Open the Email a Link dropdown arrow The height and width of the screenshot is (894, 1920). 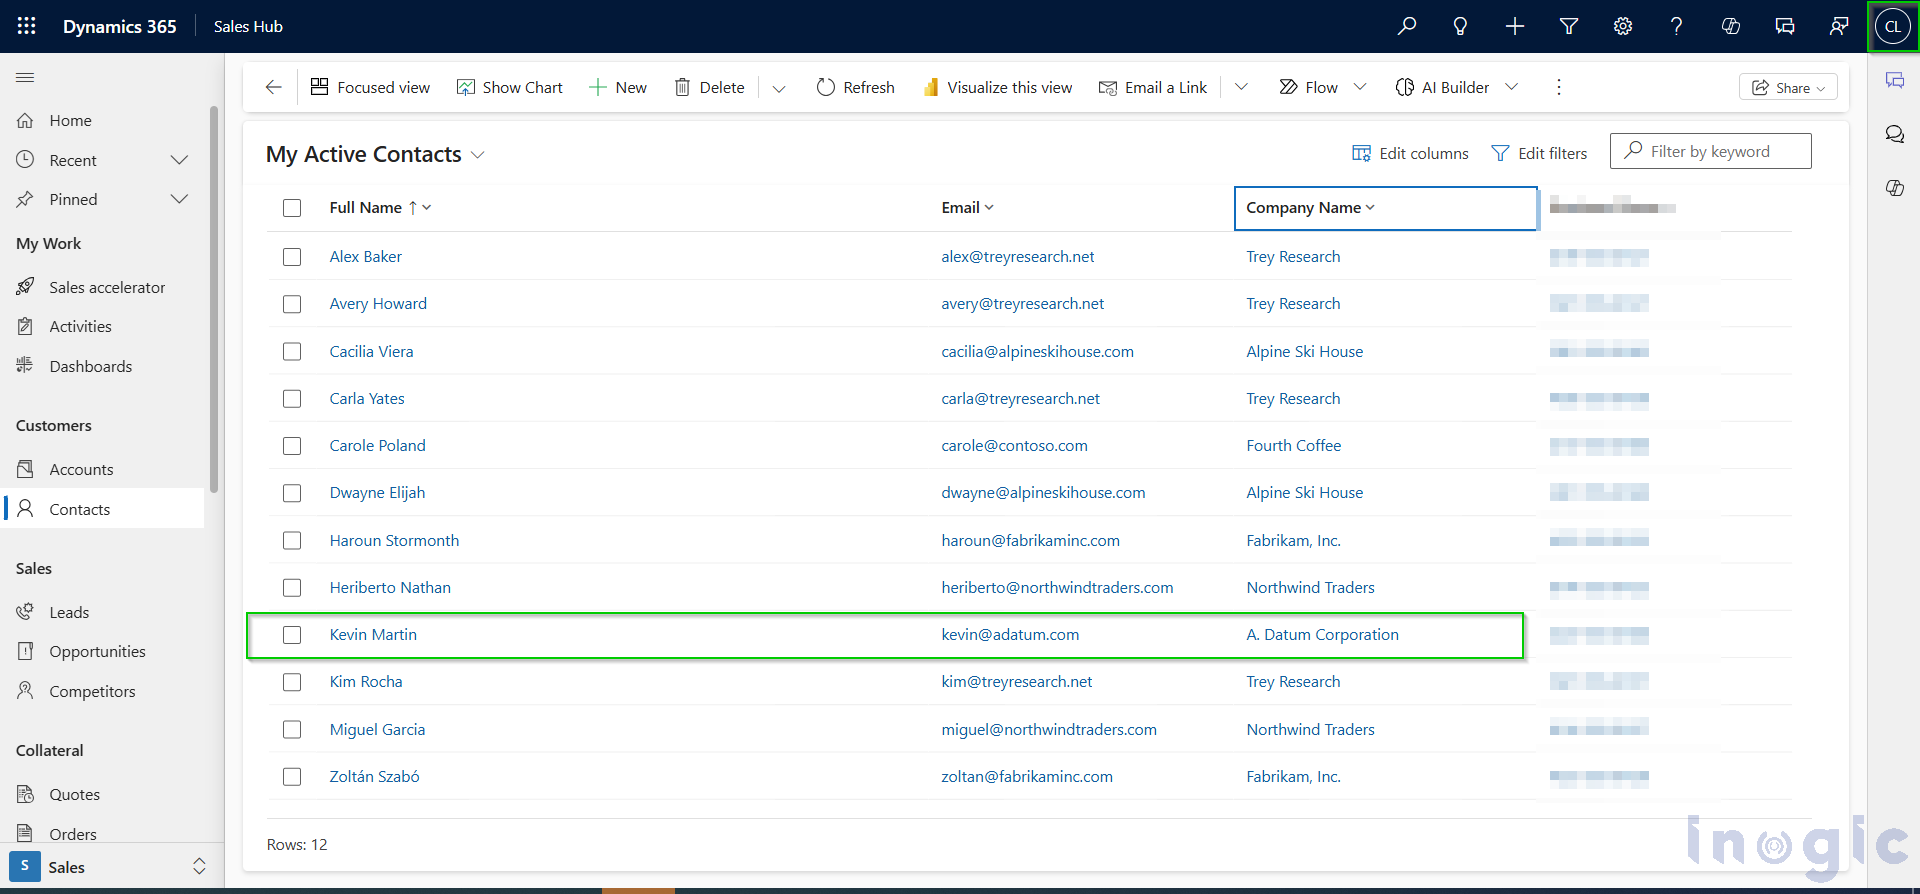(x=1241, y=87)
